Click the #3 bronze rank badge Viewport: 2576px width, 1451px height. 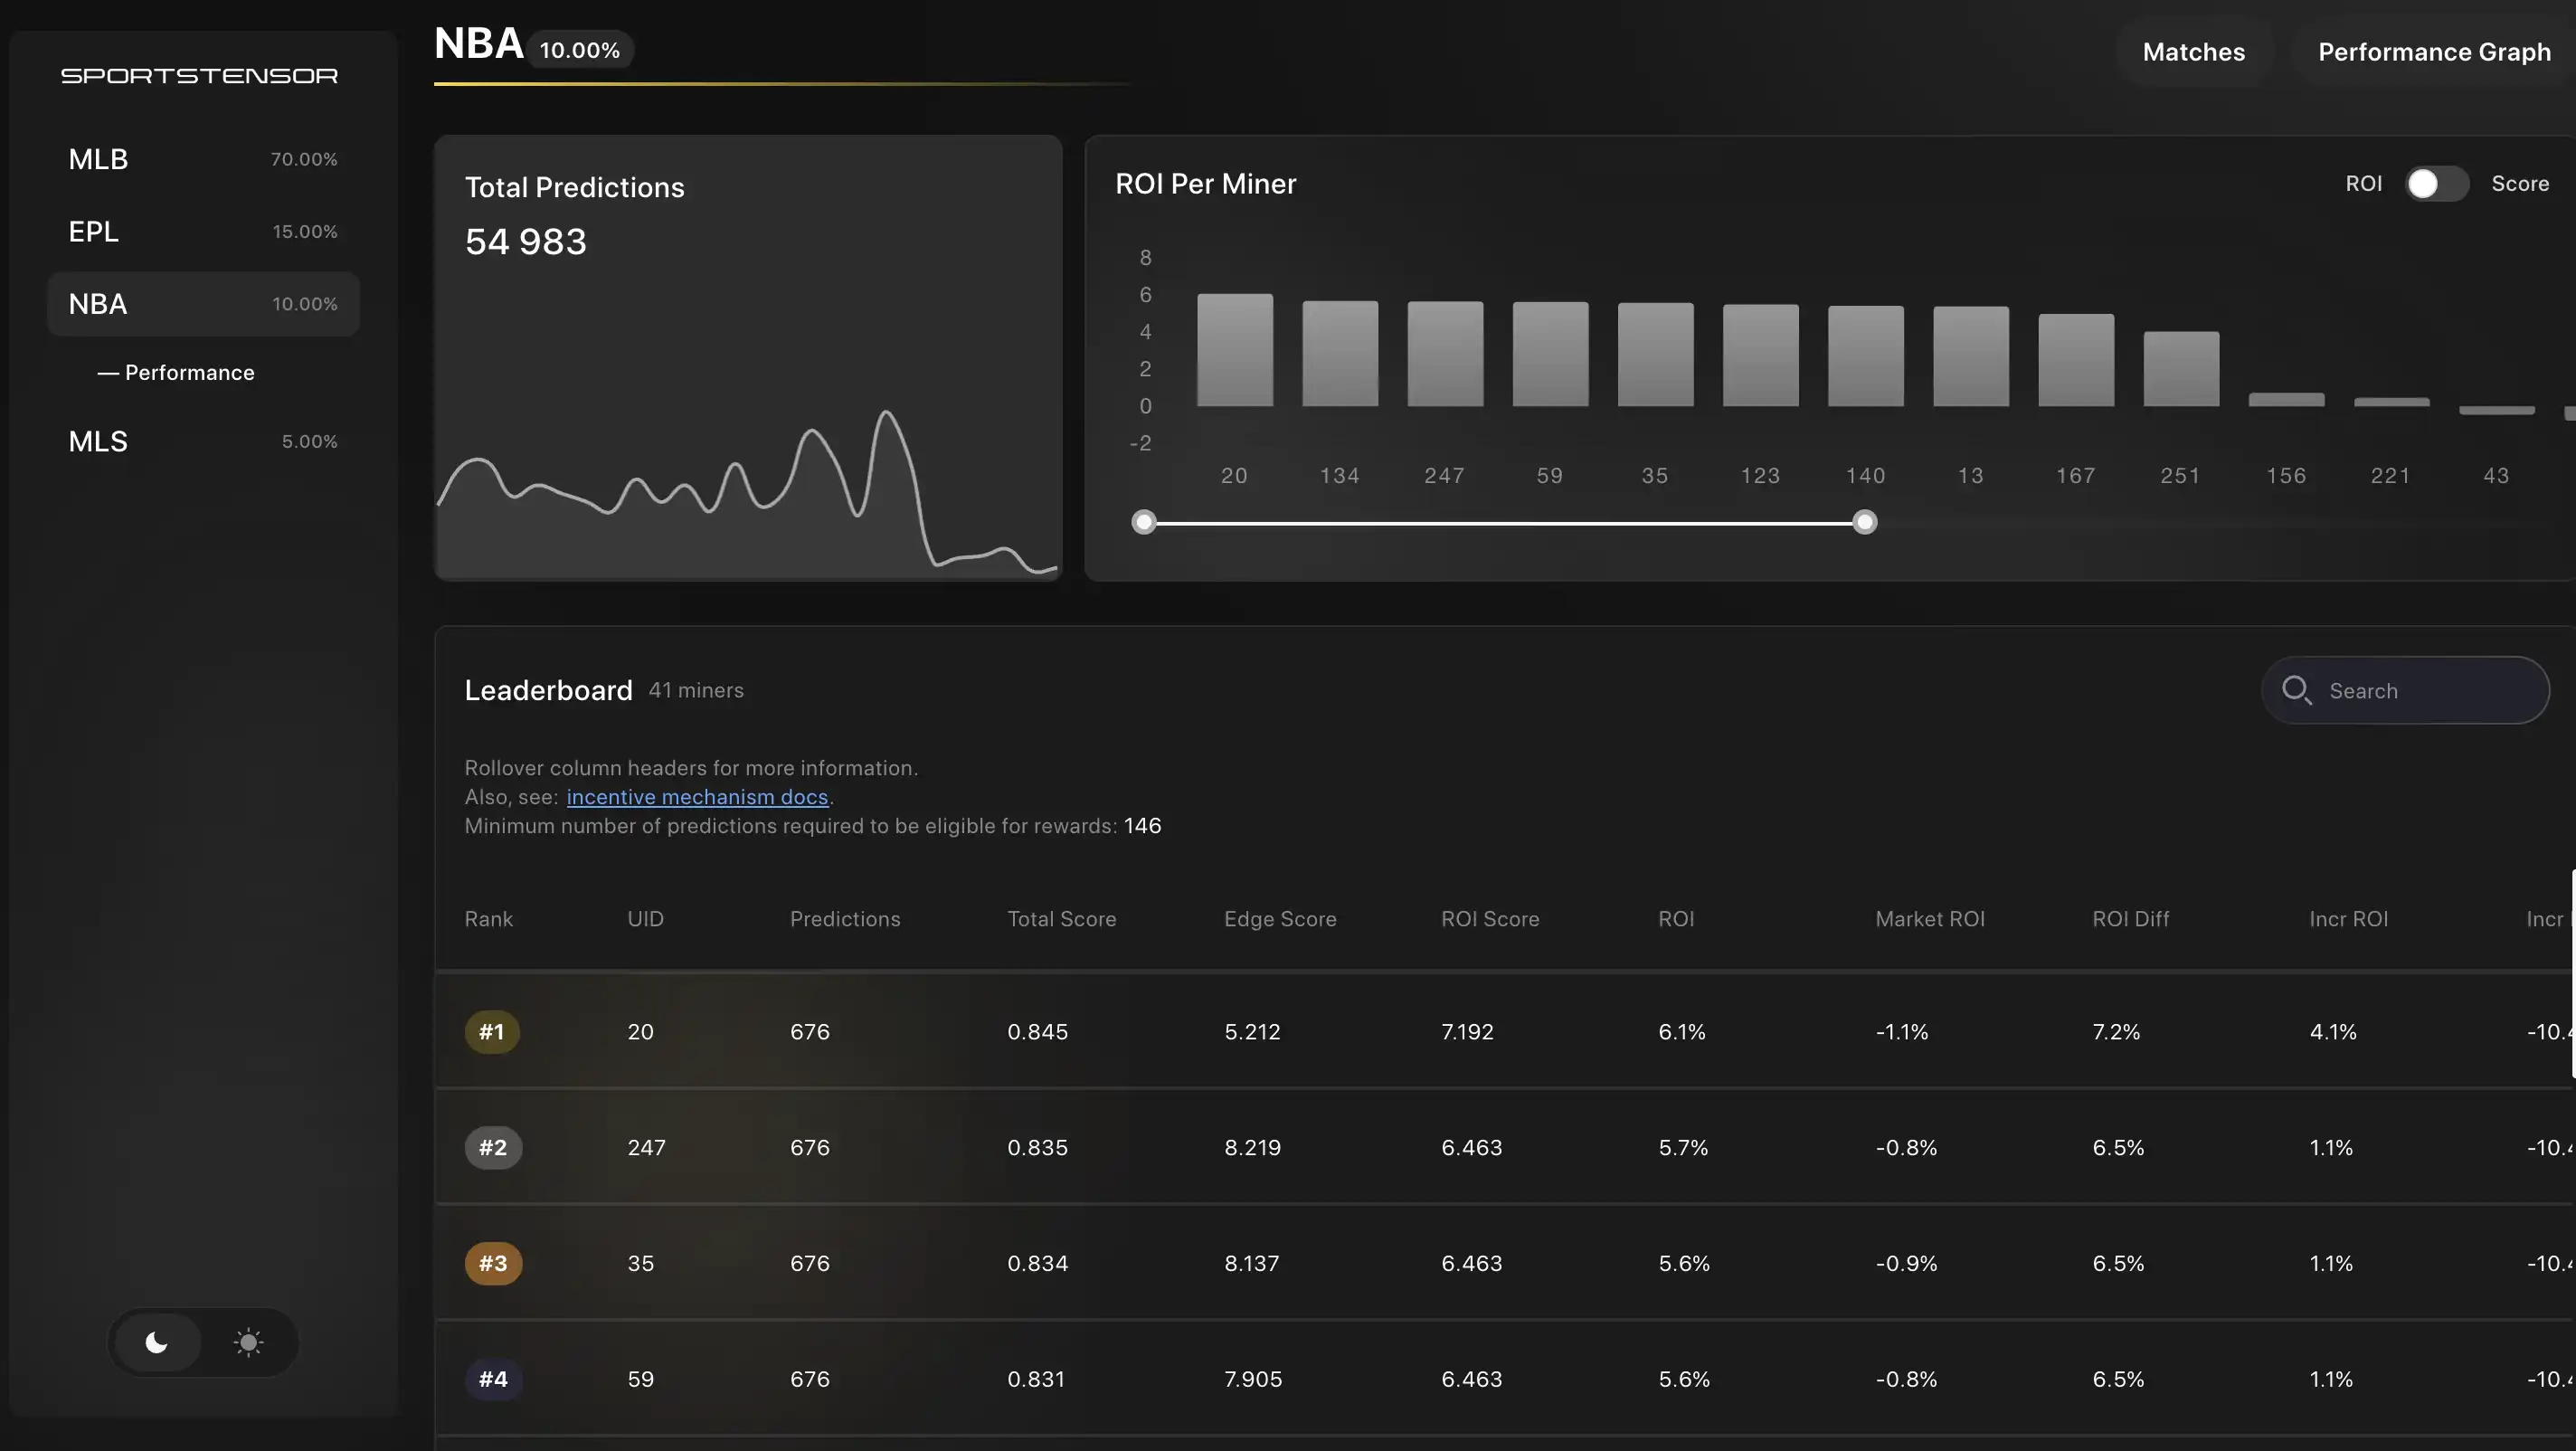(x=492, y=1263)
